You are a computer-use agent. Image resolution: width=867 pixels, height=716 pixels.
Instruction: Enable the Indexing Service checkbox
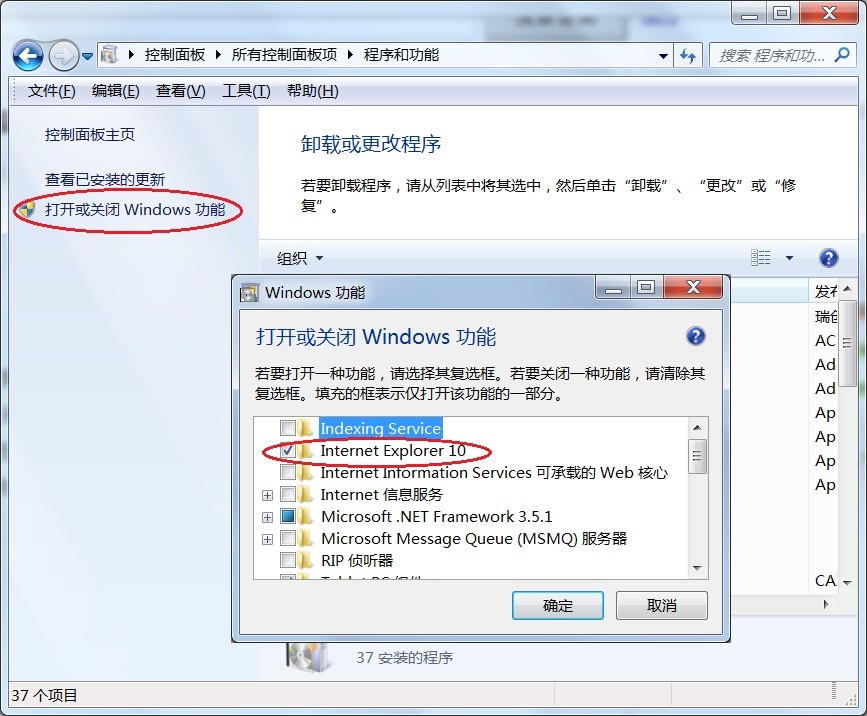(288, 428)
